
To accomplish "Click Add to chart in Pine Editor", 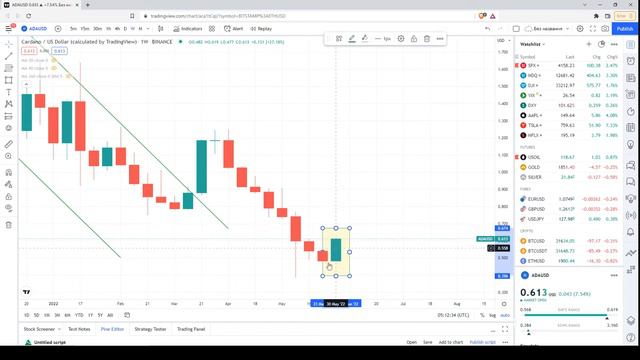I will (451, 342).
